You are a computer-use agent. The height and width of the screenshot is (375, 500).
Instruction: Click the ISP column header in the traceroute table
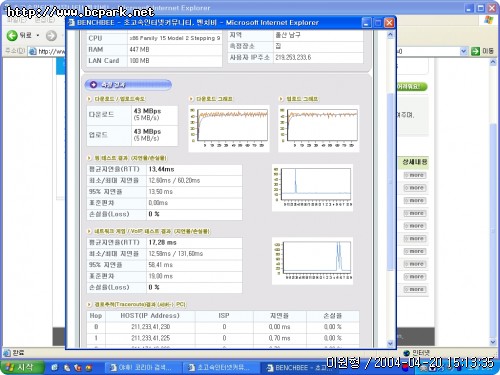click(224, 316)
